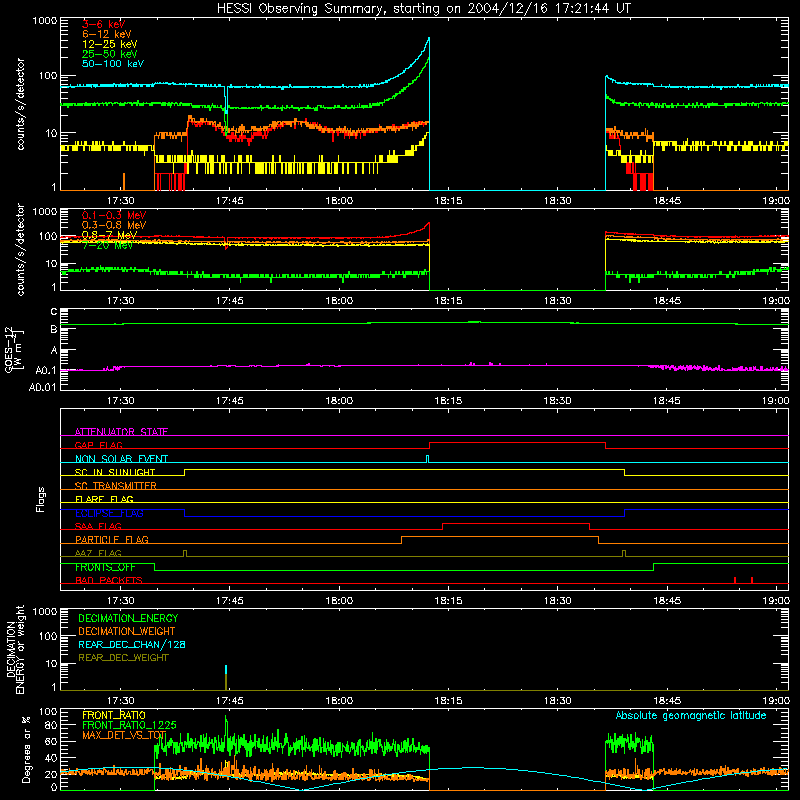Click 18:45 tick below the decimation panel
800x800 pixels.
tap(666, 701)
